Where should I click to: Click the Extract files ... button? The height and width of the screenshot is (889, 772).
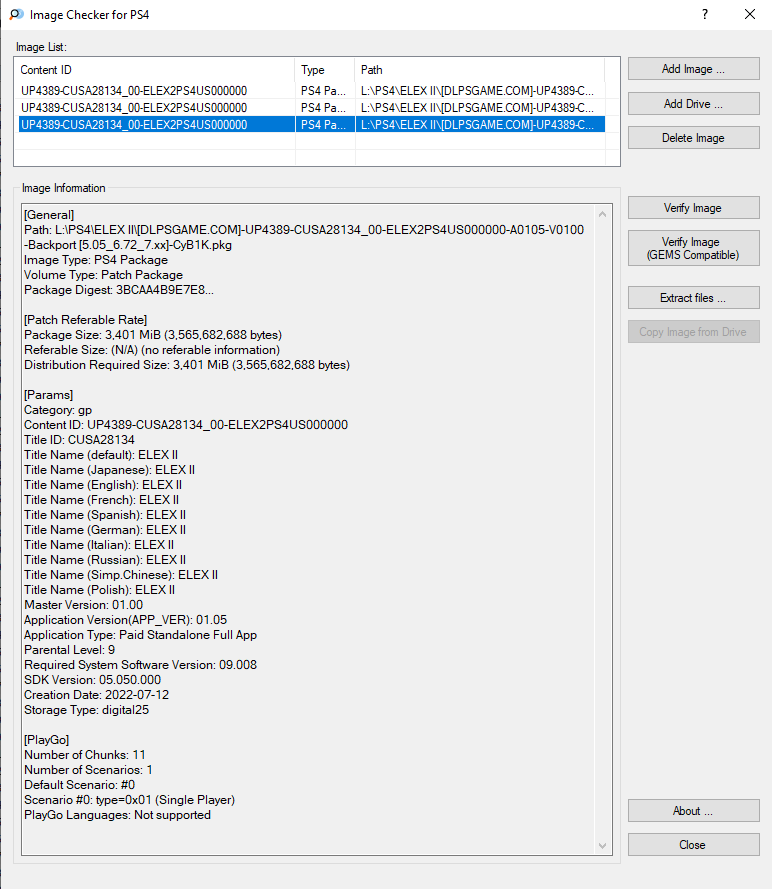pos(693,298)
